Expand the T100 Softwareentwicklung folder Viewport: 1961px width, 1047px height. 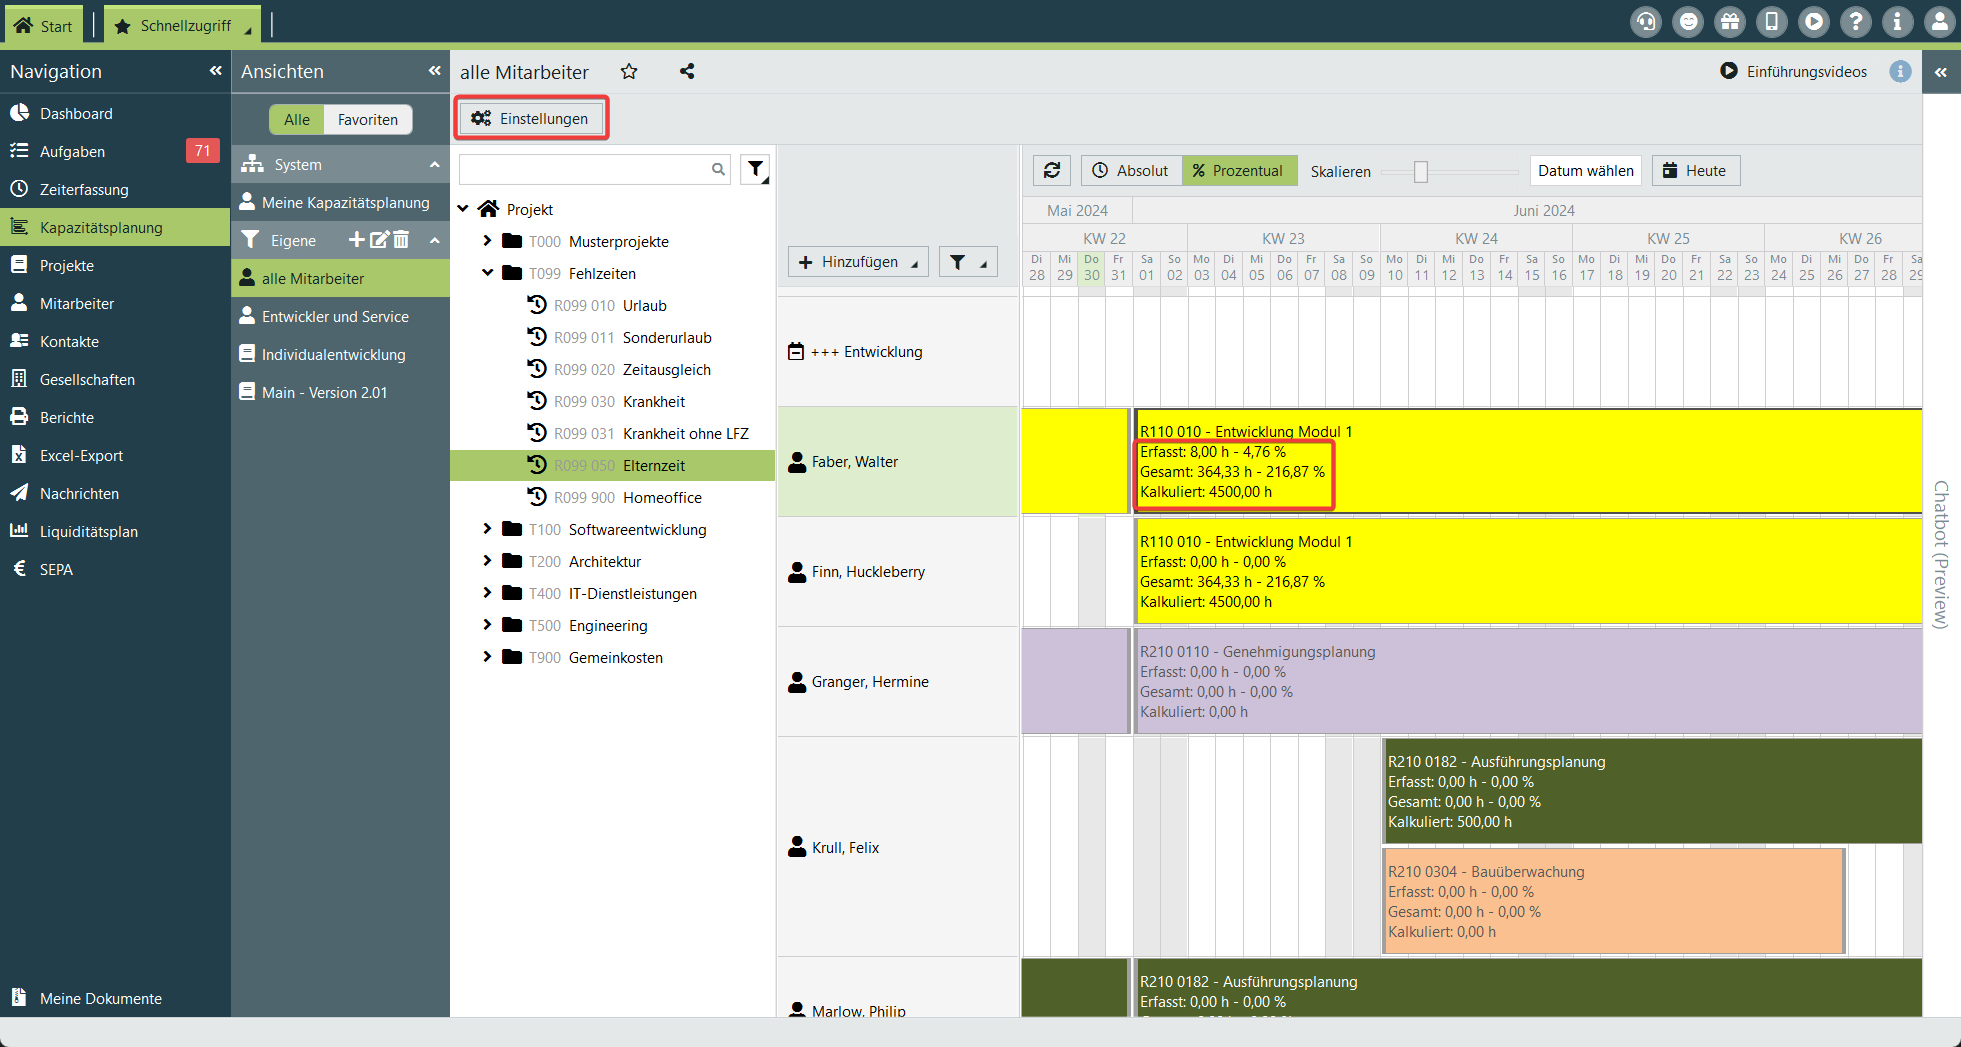[487, 529]
